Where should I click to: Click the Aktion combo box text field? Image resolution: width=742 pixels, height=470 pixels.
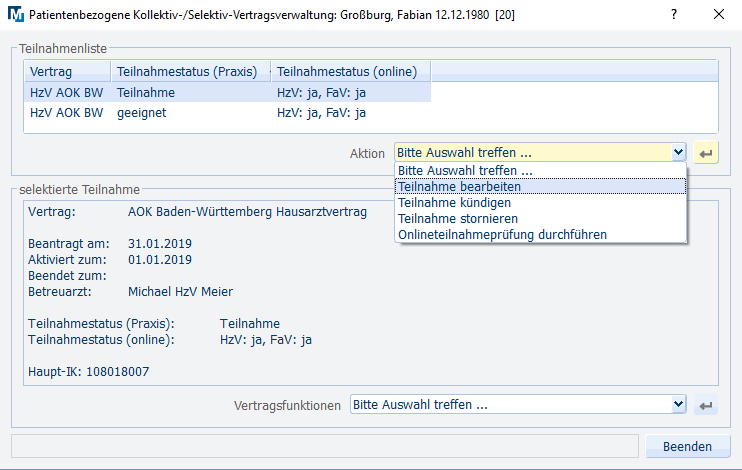tap(531, 153)
